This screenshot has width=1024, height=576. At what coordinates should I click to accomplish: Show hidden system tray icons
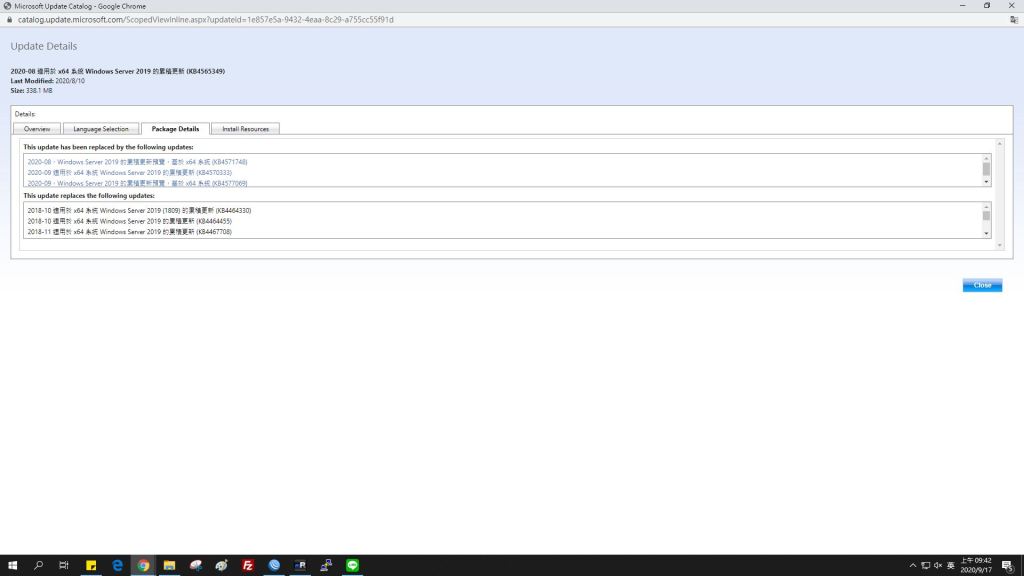point(913,565)
